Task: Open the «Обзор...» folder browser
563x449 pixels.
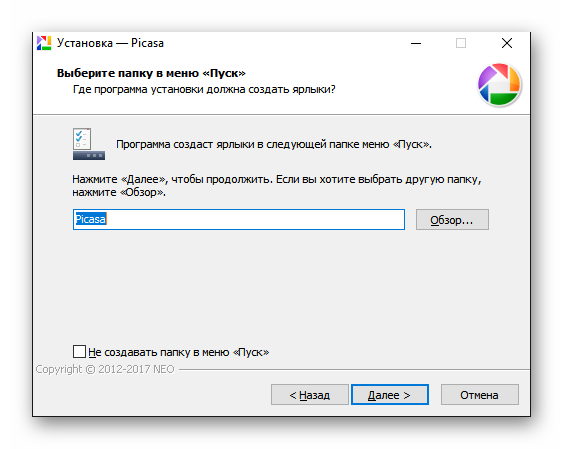Action: tap(452, 219)
